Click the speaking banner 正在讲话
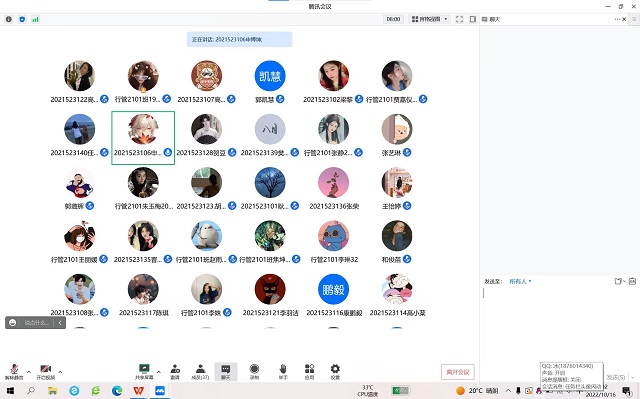Image resolution: width=640 pixels, height=399 pixels. tap(240, 40)
